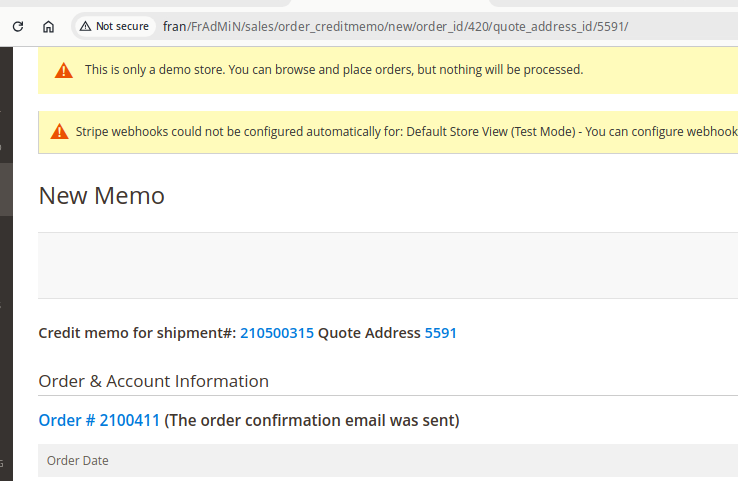This screenshot has height=481, width=738.
Task: Click the gray action bar below New Memo
Action: pyautogui.click(x=388, y=265)
